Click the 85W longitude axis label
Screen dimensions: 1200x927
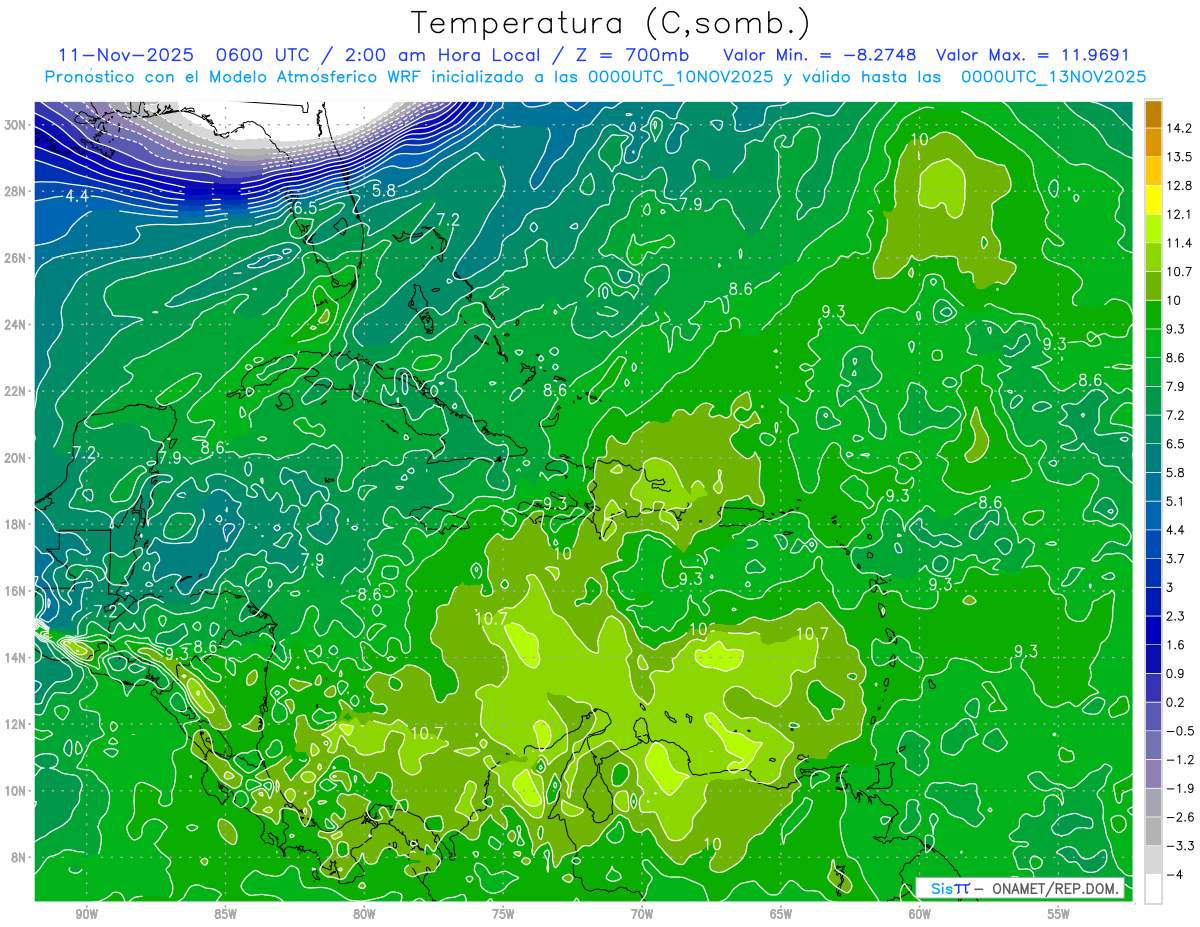[225, 914]
